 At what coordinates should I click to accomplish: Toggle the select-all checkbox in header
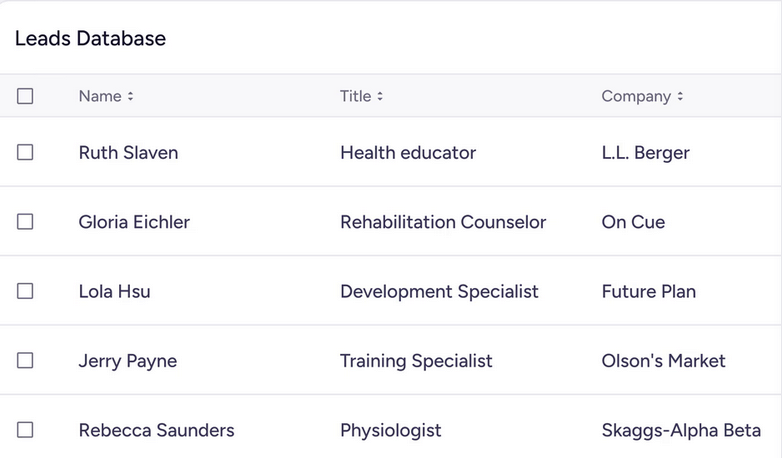(25, 96)
